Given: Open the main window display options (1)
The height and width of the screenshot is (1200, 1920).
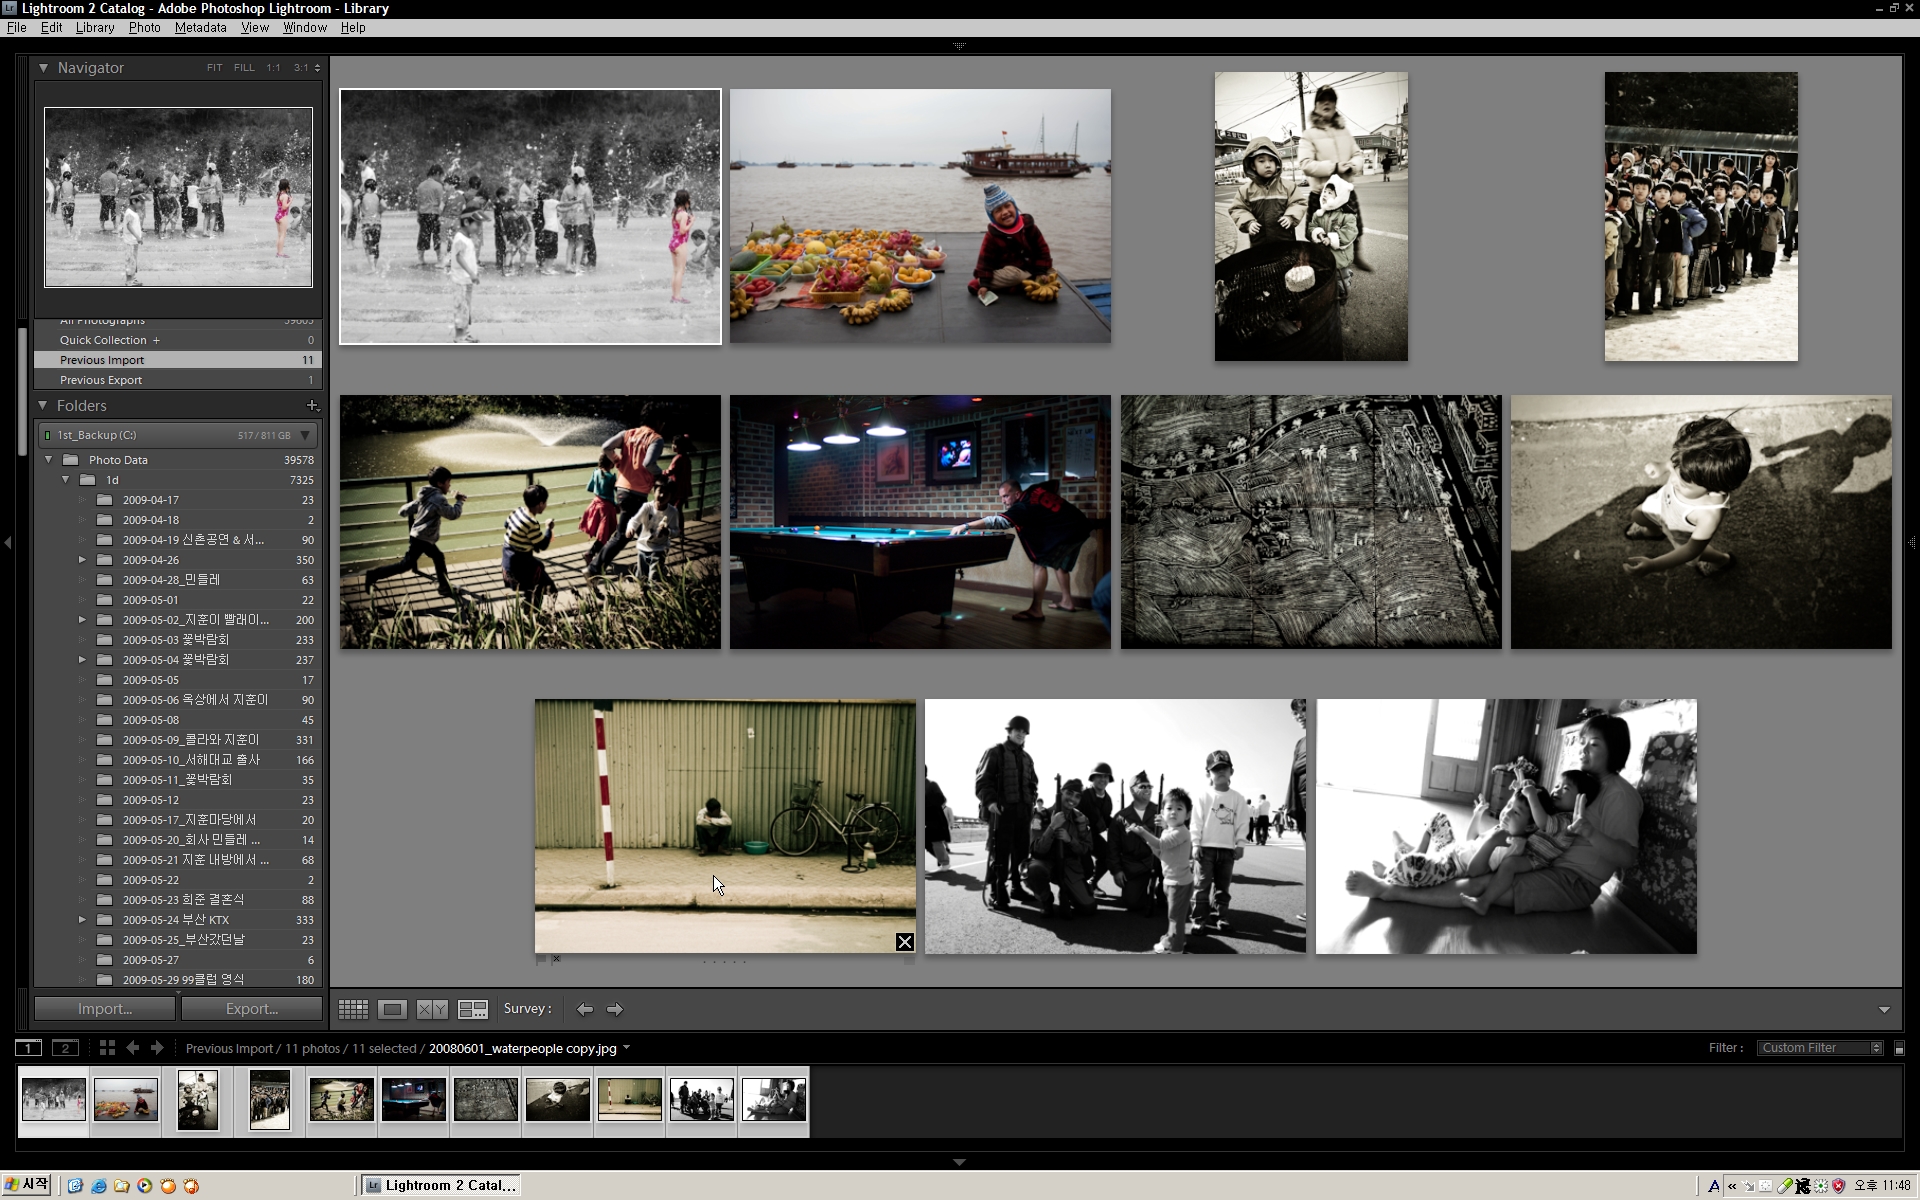Looking at the screenshot, I should (28, 1048).
